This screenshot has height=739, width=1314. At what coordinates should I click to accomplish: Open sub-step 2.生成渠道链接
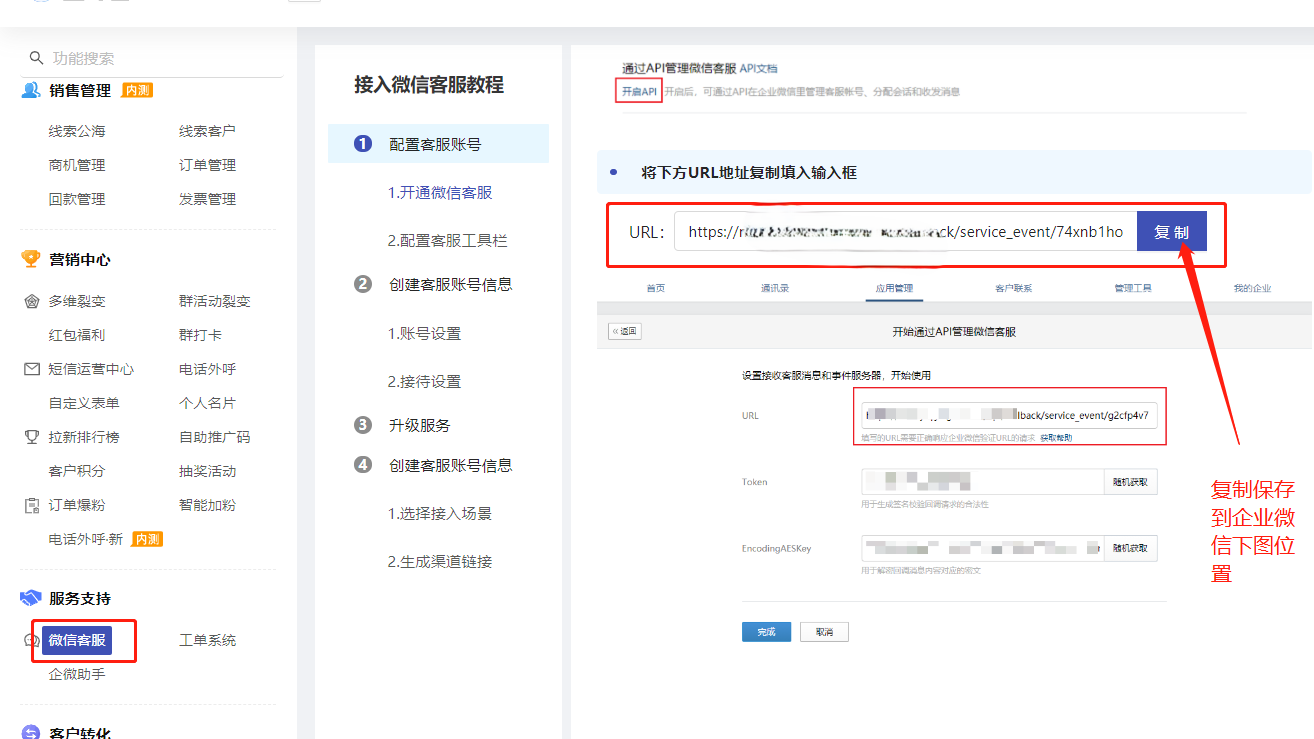coord(440,561)
